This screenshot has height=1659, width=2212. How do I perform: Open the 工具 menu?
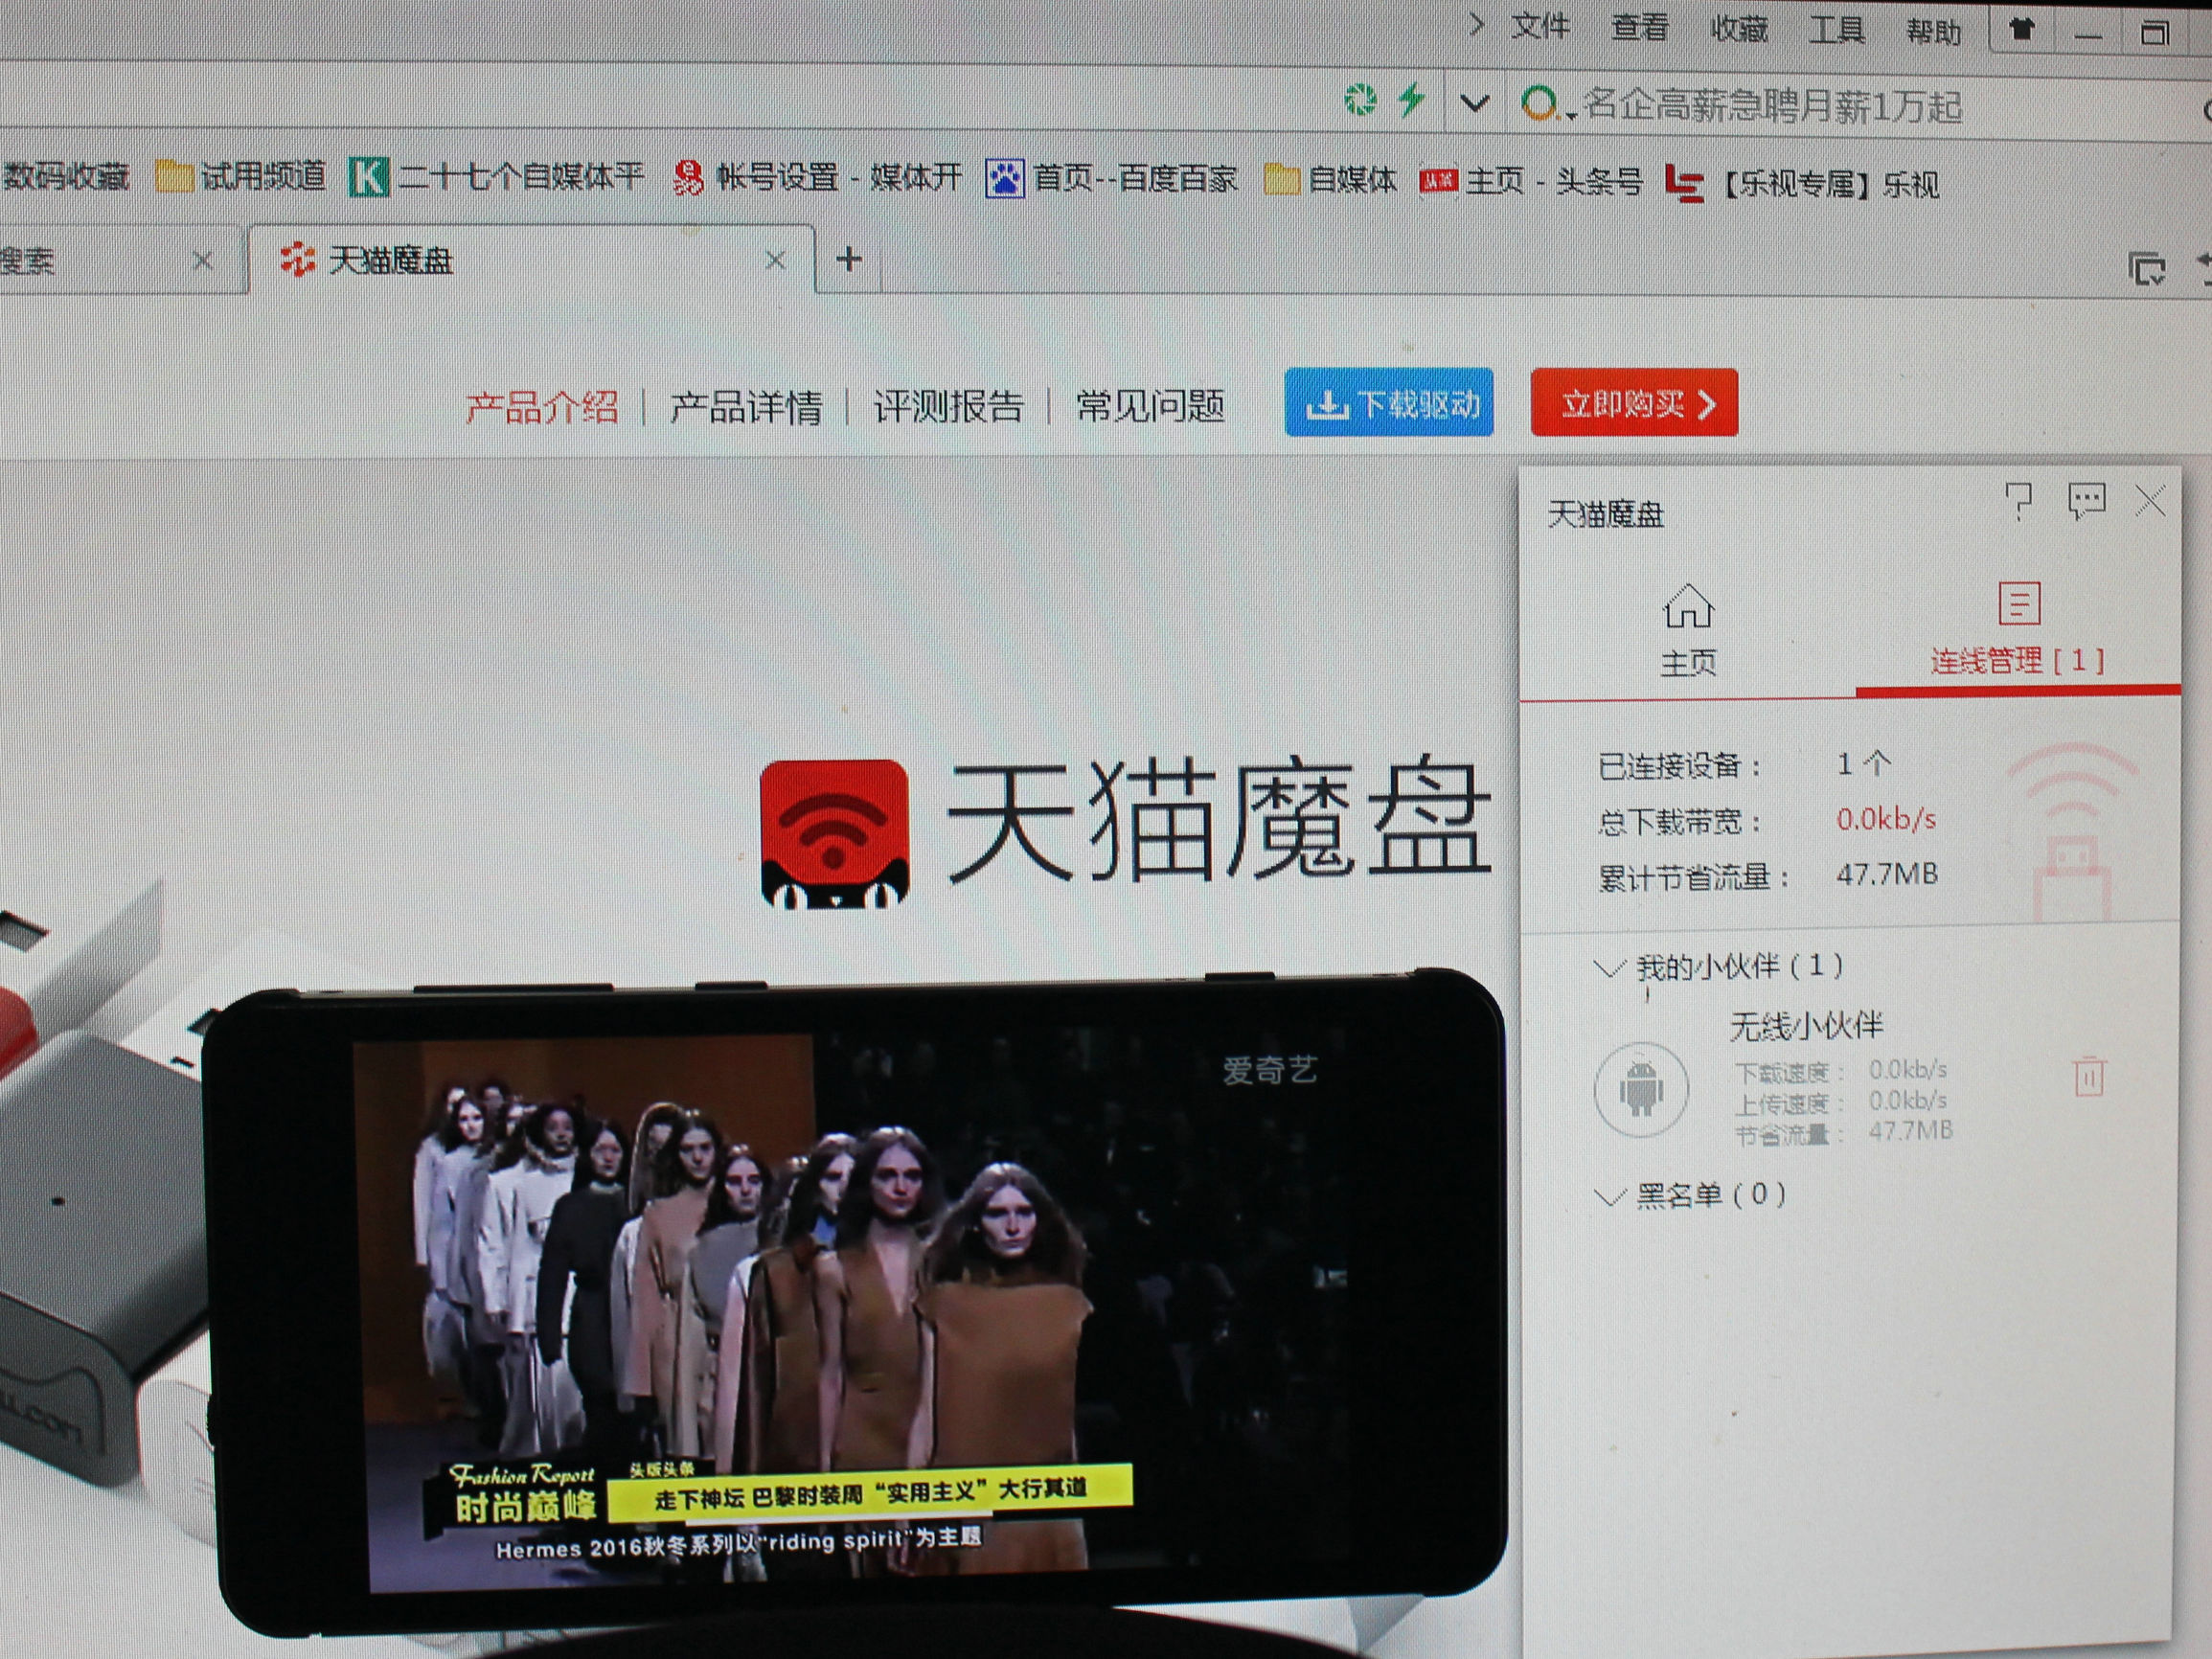click(1839, 30)
